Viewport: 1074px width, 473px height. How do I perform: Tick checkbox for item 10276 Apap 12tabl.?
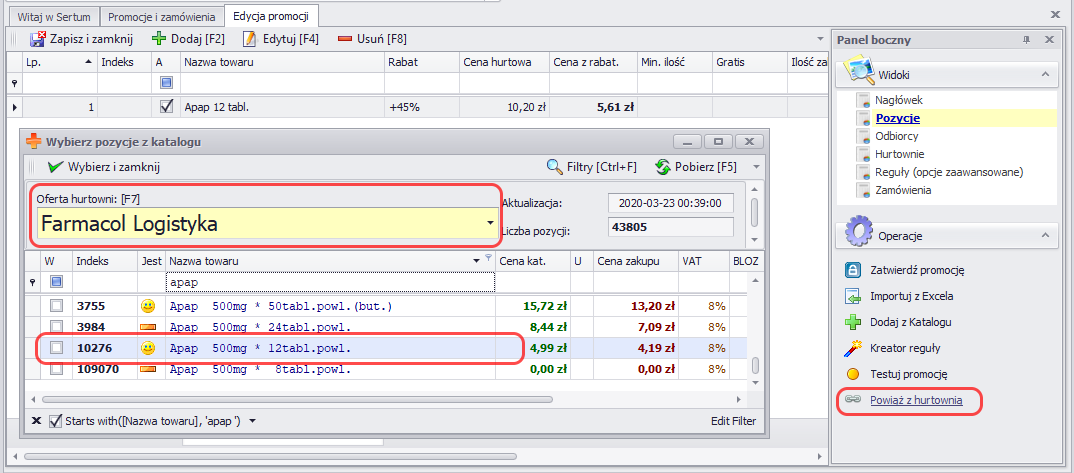click(x=57, y=348)
